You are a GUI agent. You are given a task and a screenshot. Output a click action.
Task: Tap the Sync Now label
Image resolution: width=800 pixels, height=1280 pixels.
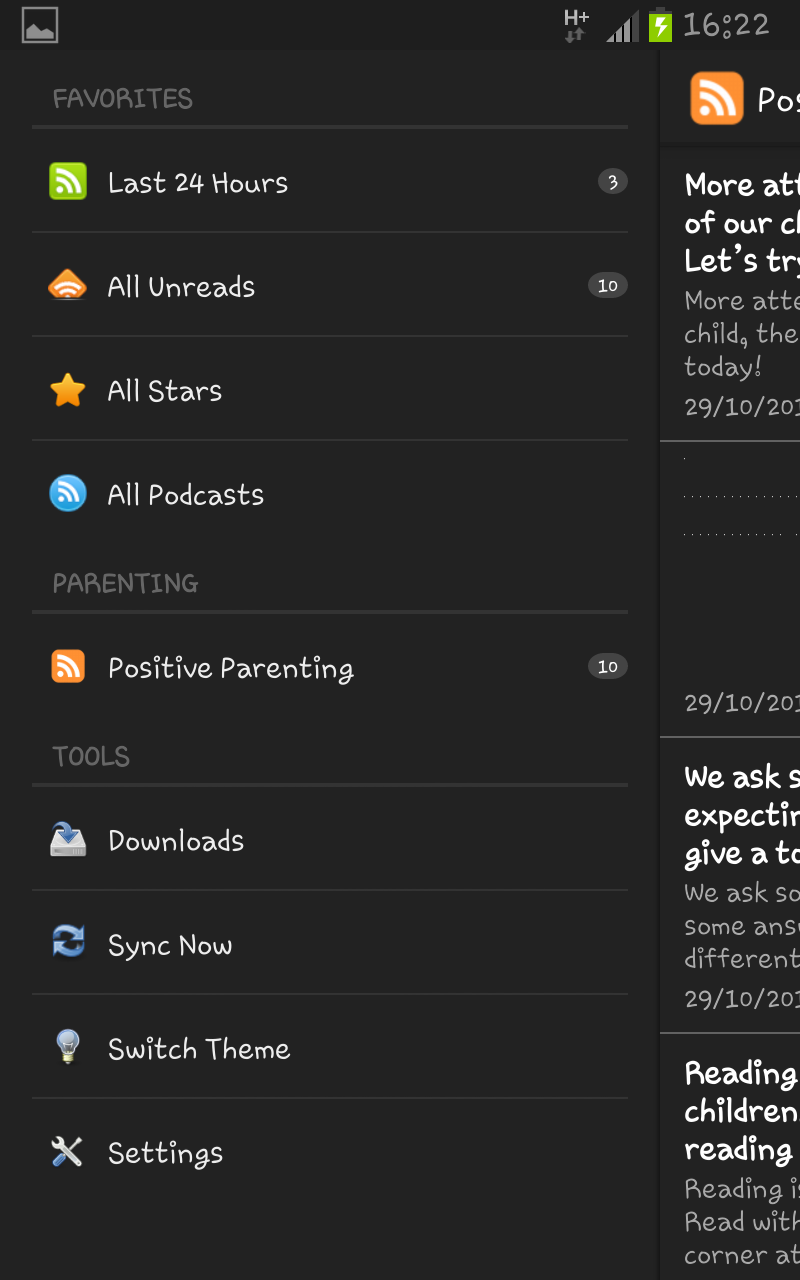170,945
